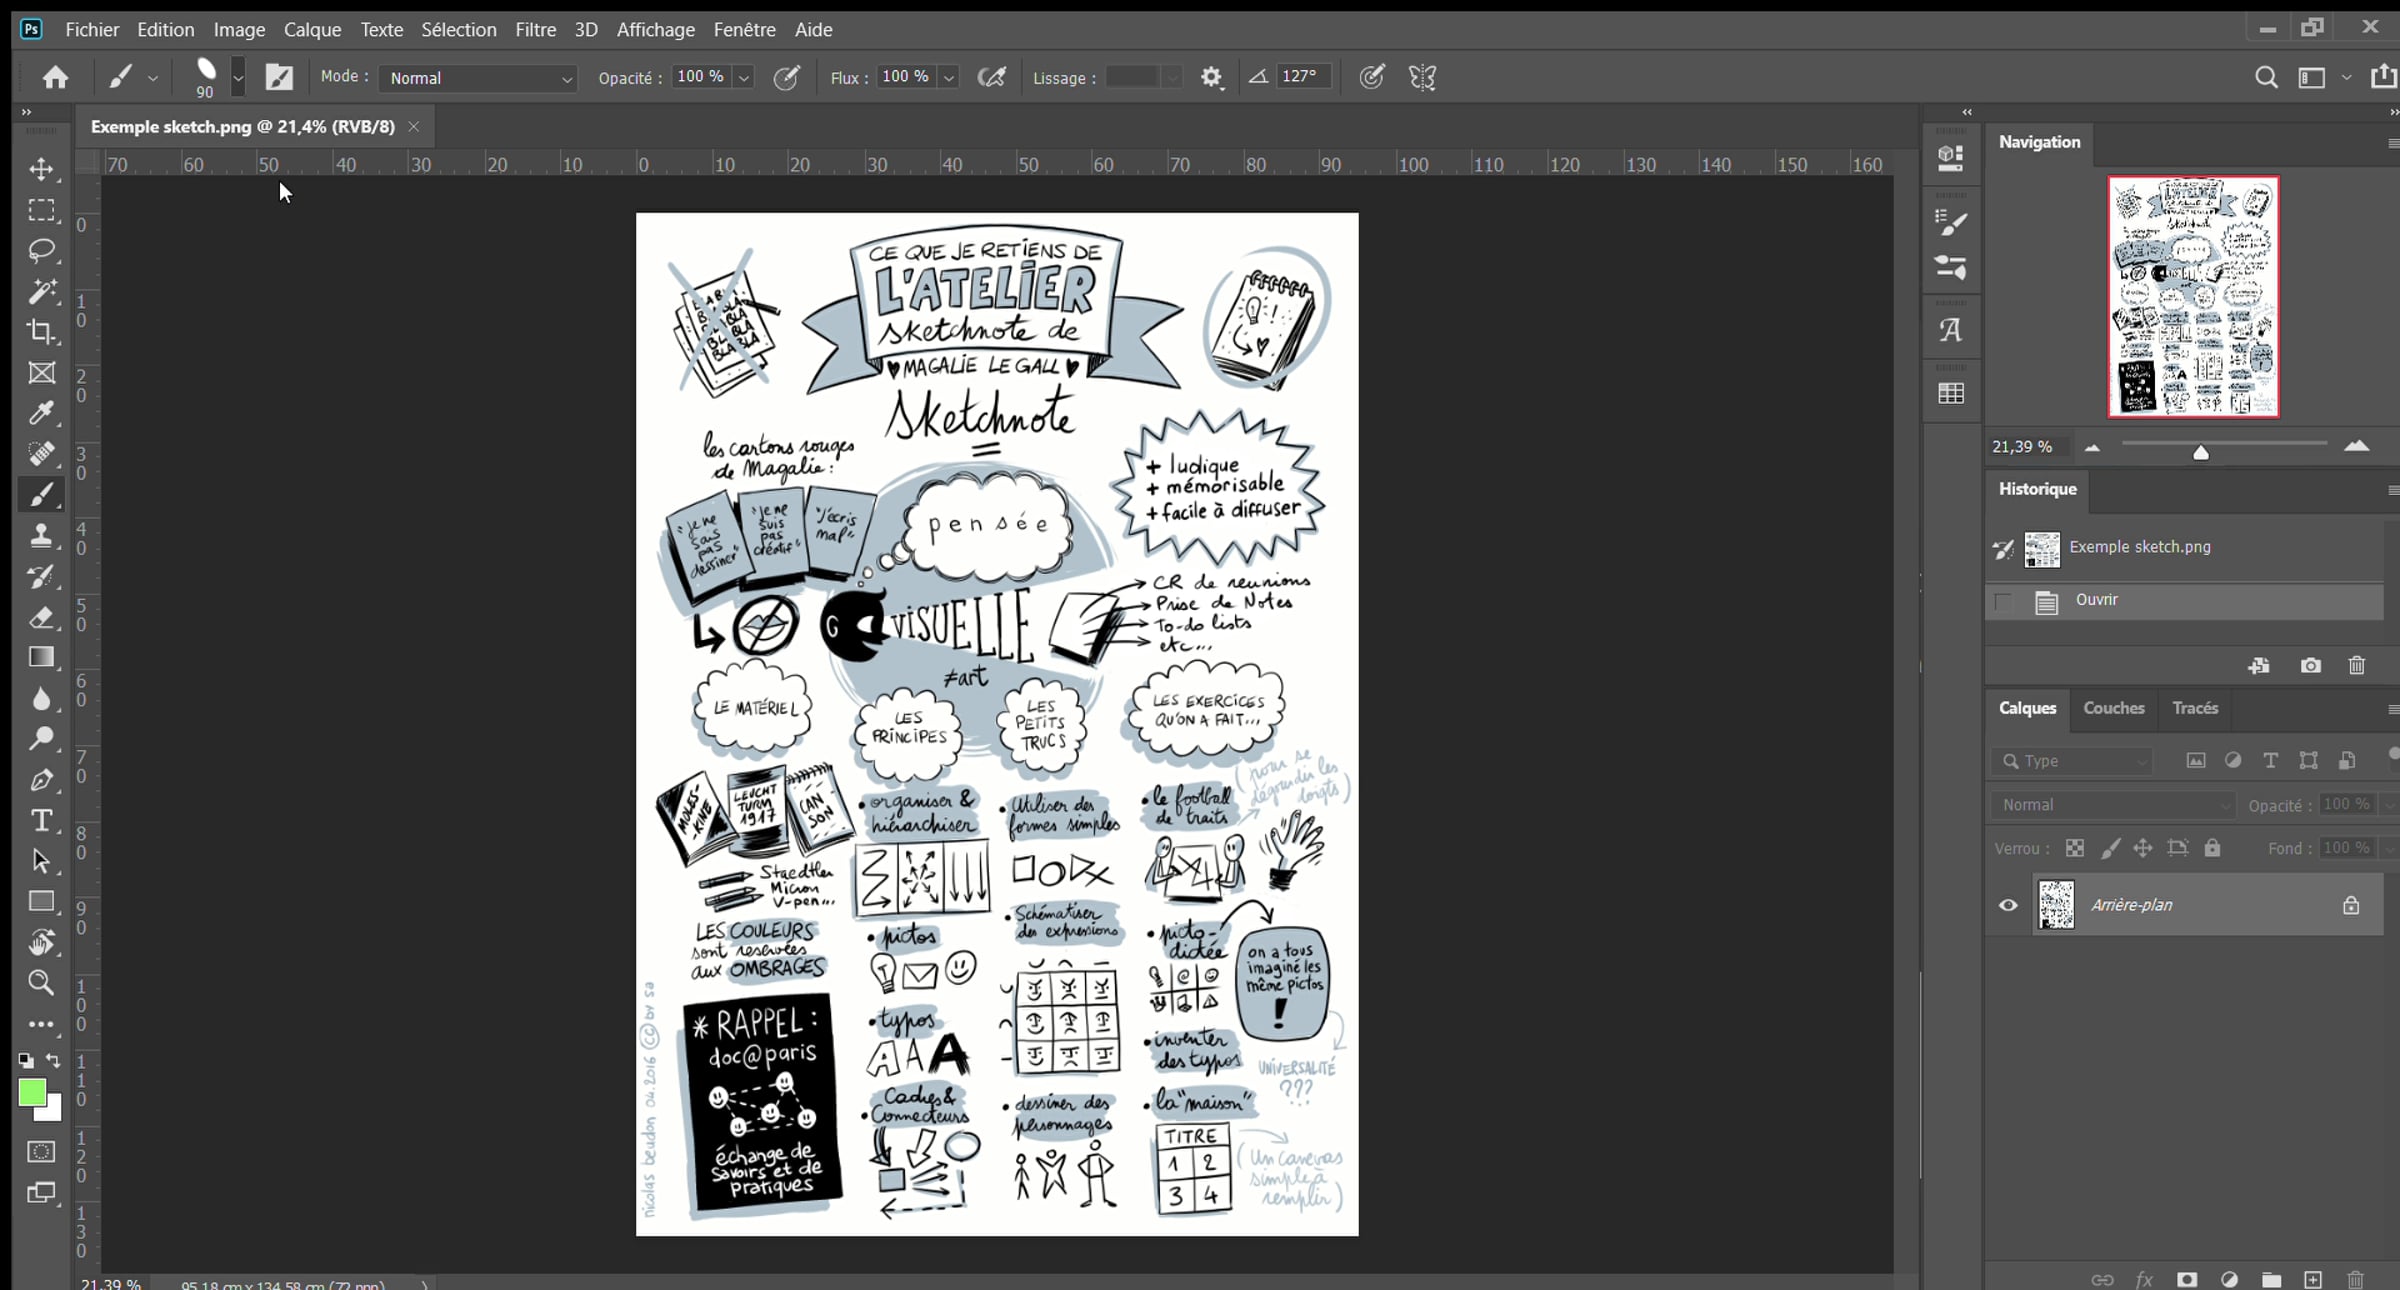Toggle history brush source box next to Ouvrir

pyautogui.click(x=2003, y=602)
